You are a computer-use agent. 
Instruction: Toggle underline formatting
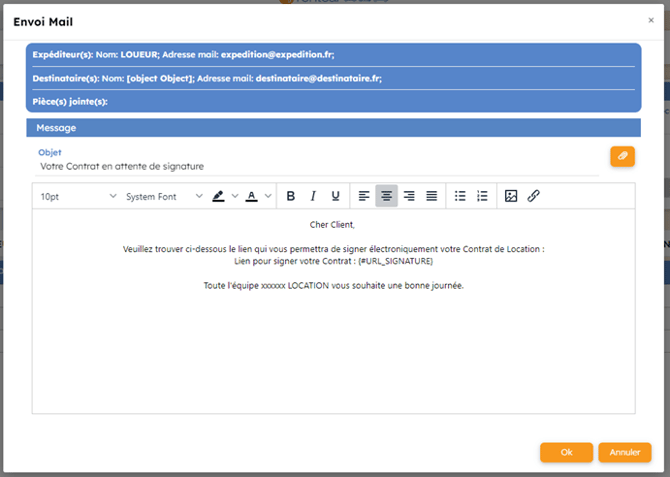click(336, 196)
